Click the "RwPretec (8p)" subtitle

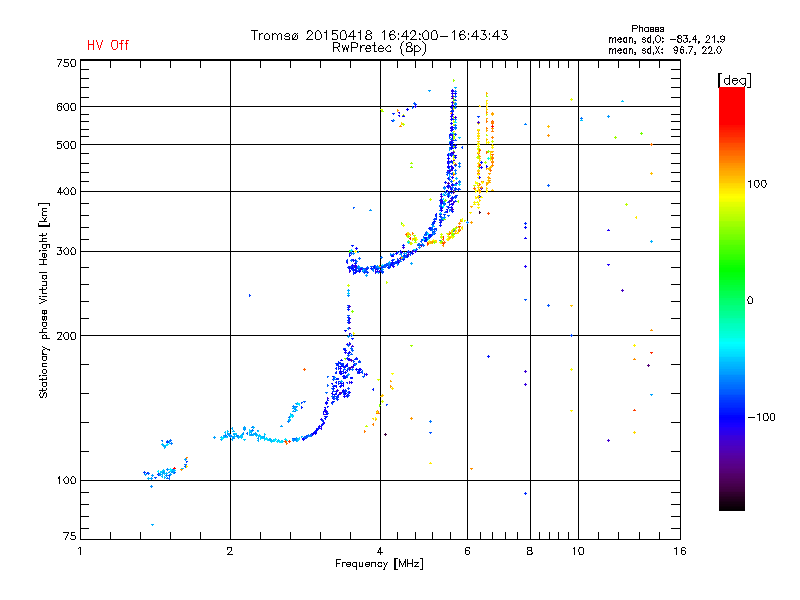coord(379,48)
